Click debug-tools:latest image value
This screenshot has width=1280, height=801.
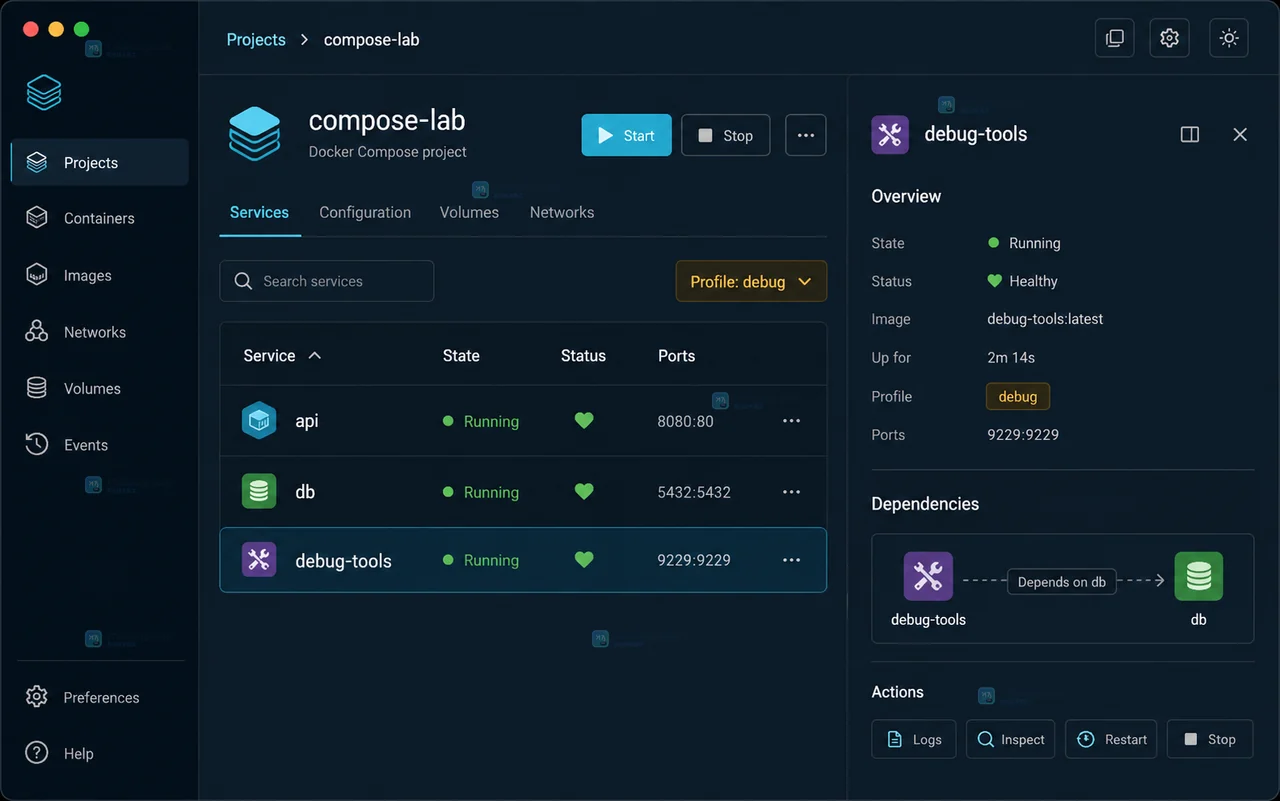1045,319
